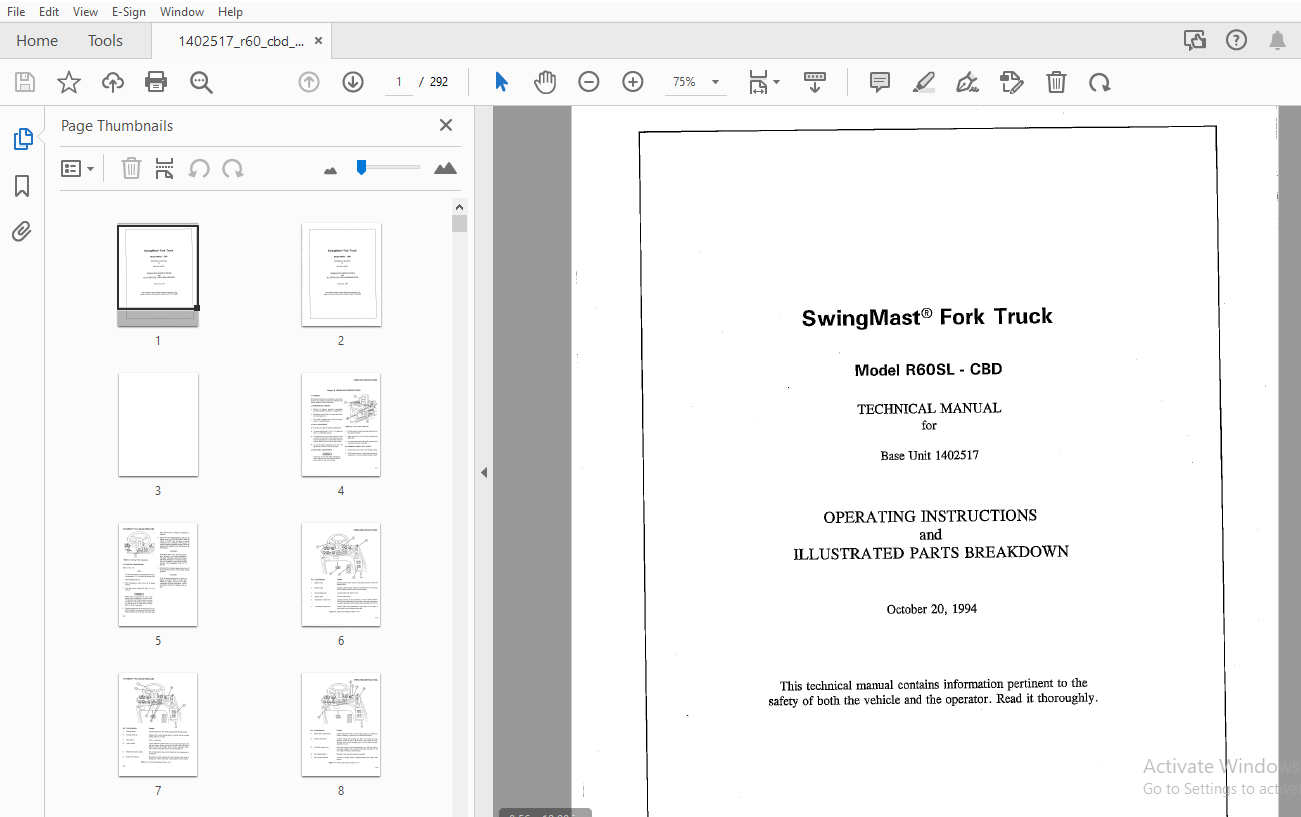Select page 5 thumbnail

158,574
